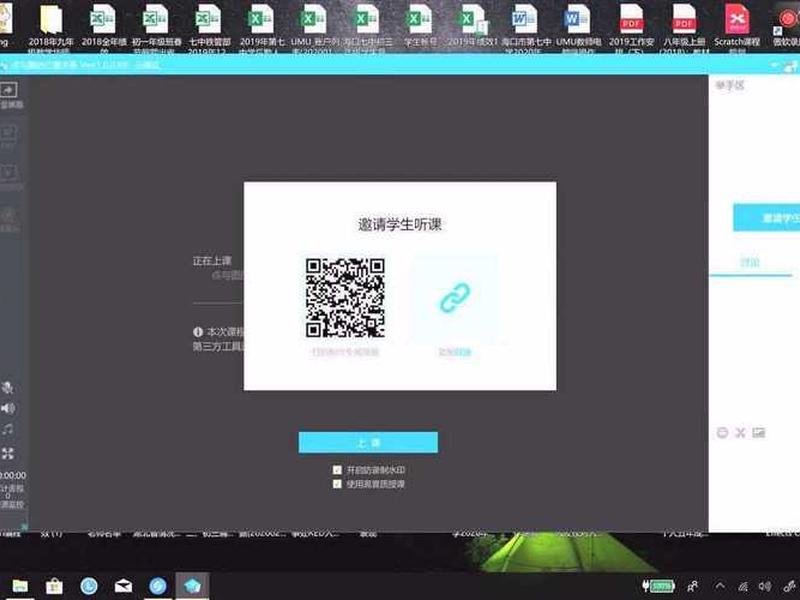Image resolution: width=800 pixels, height=600 pixels.
Task: Click the active classroom app icon on the taskbar
Action: coord(192,586)
